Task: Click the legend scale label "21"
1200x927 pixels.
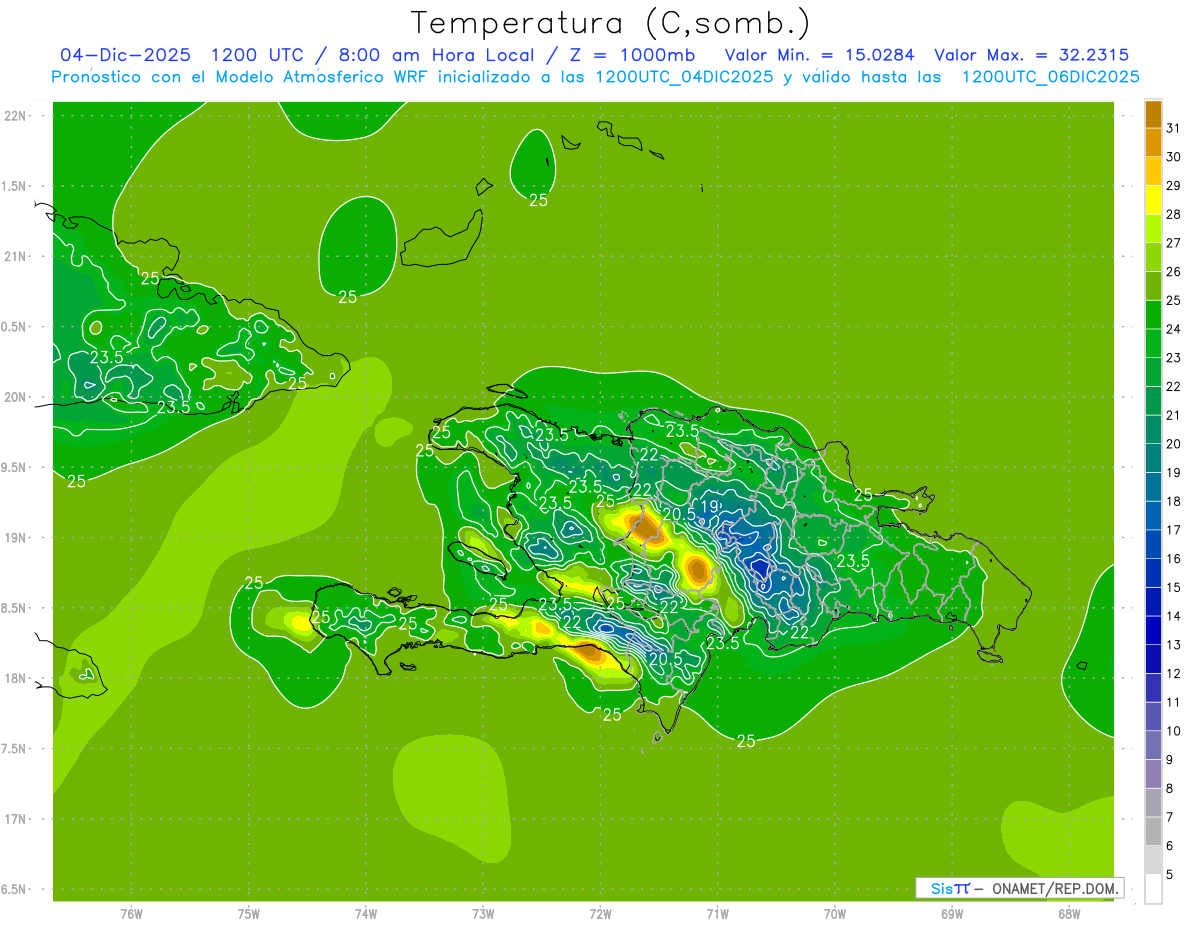Action: click(x=1173, y=415)
